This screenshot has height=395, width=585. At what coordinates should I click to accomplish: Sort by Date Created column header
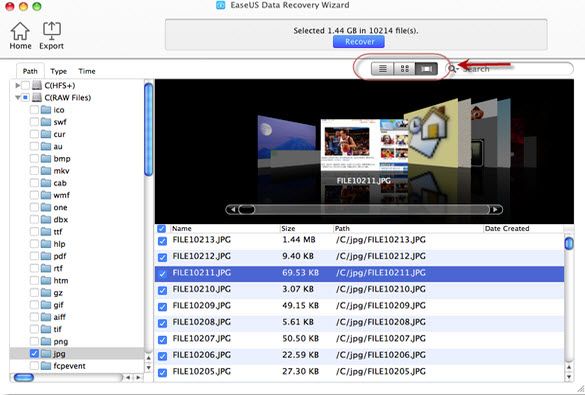coord(523,228)
